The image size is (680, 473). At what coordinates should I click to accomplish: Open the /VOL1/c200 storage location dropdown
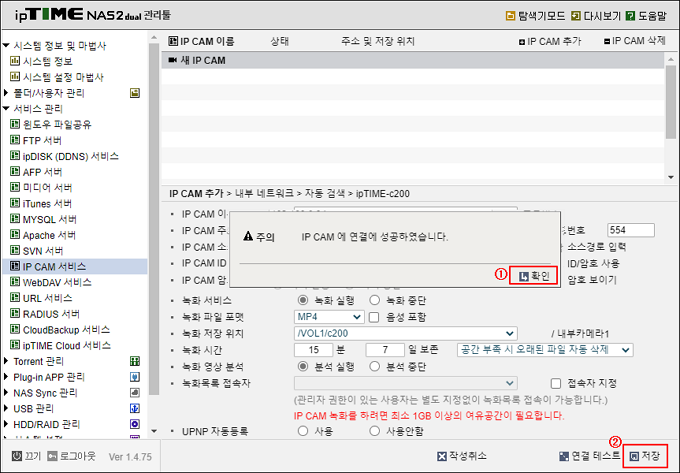405,333
